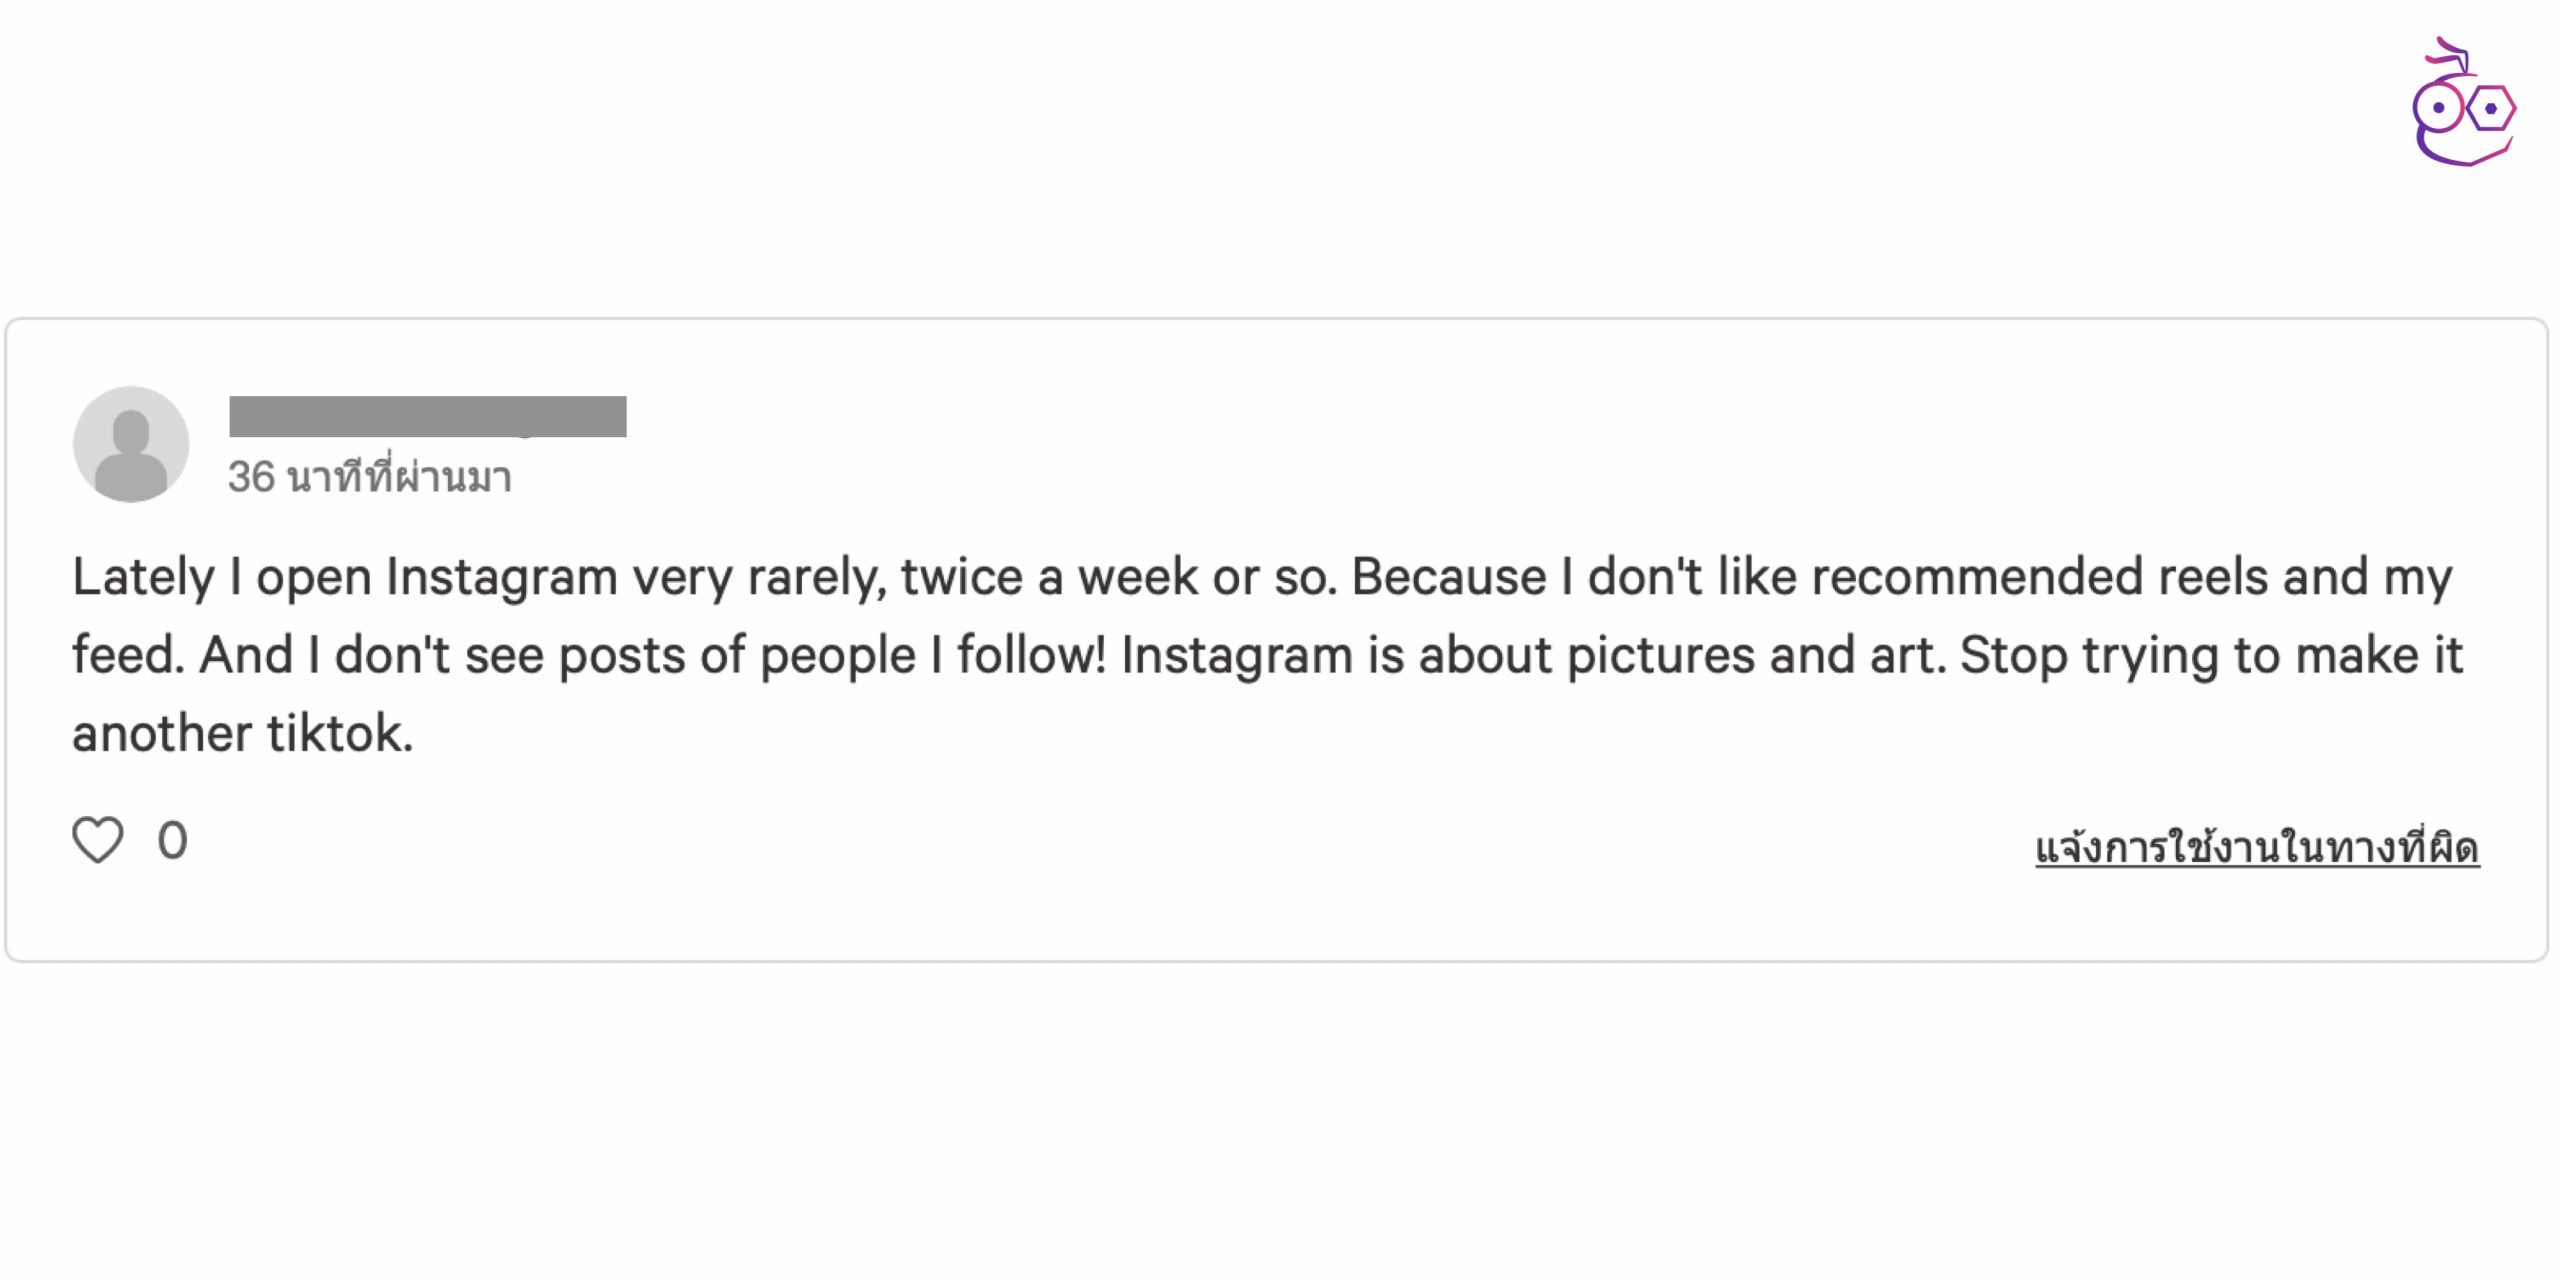2560x1280 pixels.
Task: Click the word "Lately" starting the comment
Action: [143, 577]
